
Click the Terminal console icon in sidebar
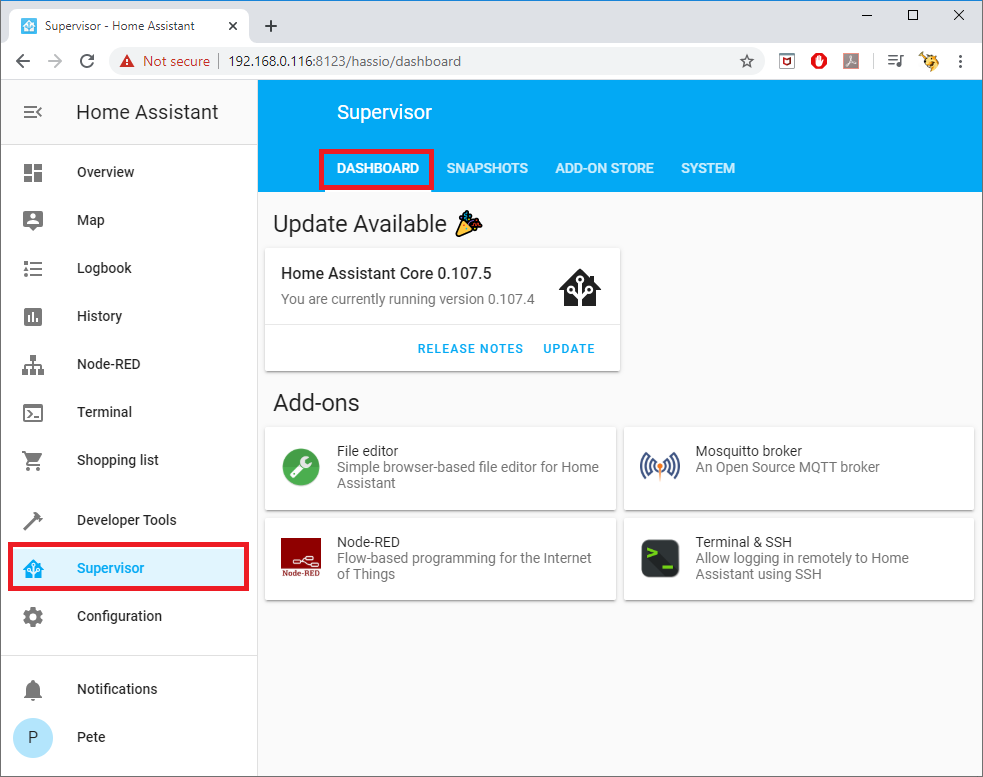(33, 413)
